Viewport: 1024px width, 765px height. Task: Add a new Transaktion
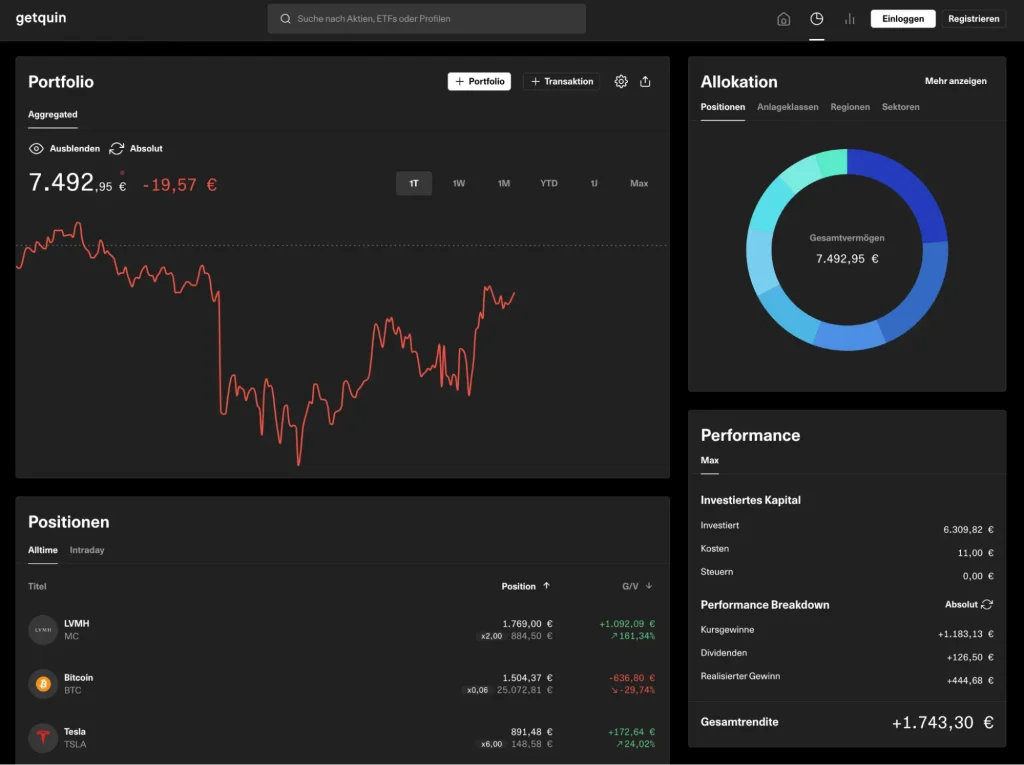coord(561,82)
